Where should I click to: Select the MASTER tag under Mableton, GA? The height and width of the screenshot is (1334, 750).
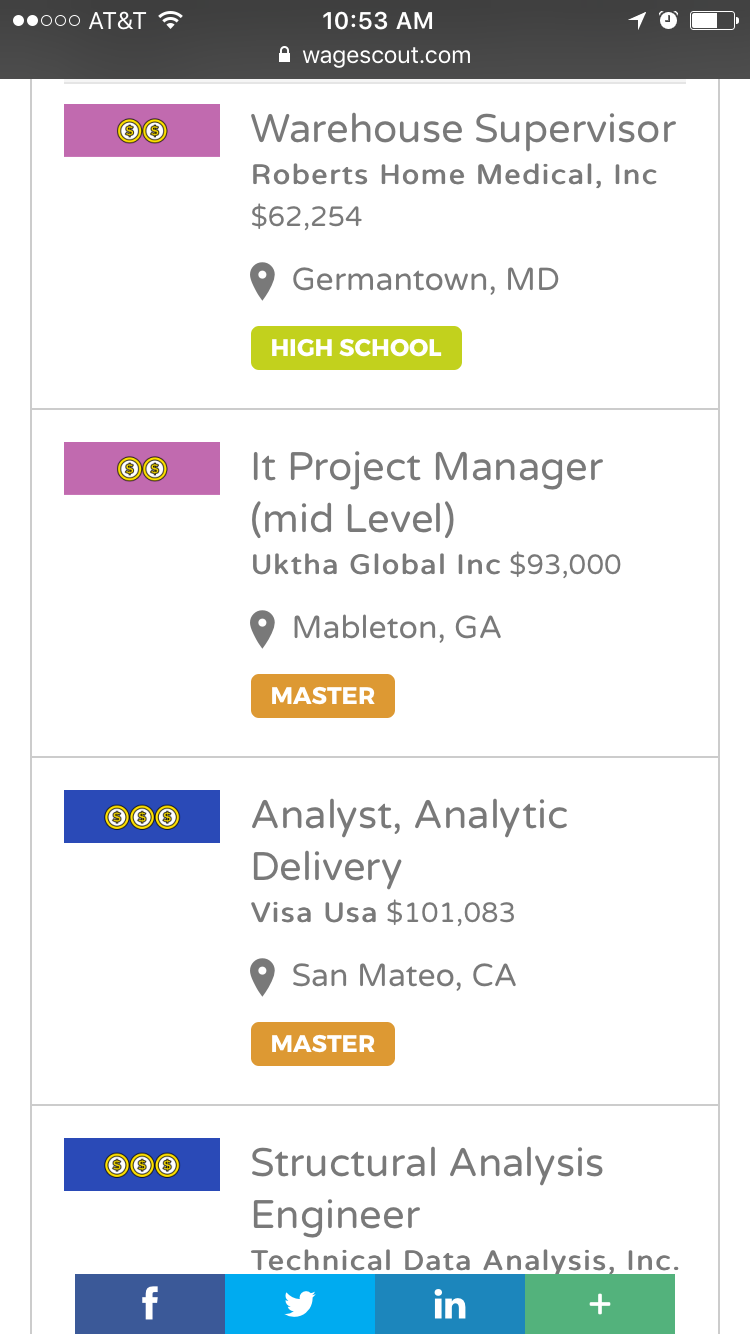point(323,696)
